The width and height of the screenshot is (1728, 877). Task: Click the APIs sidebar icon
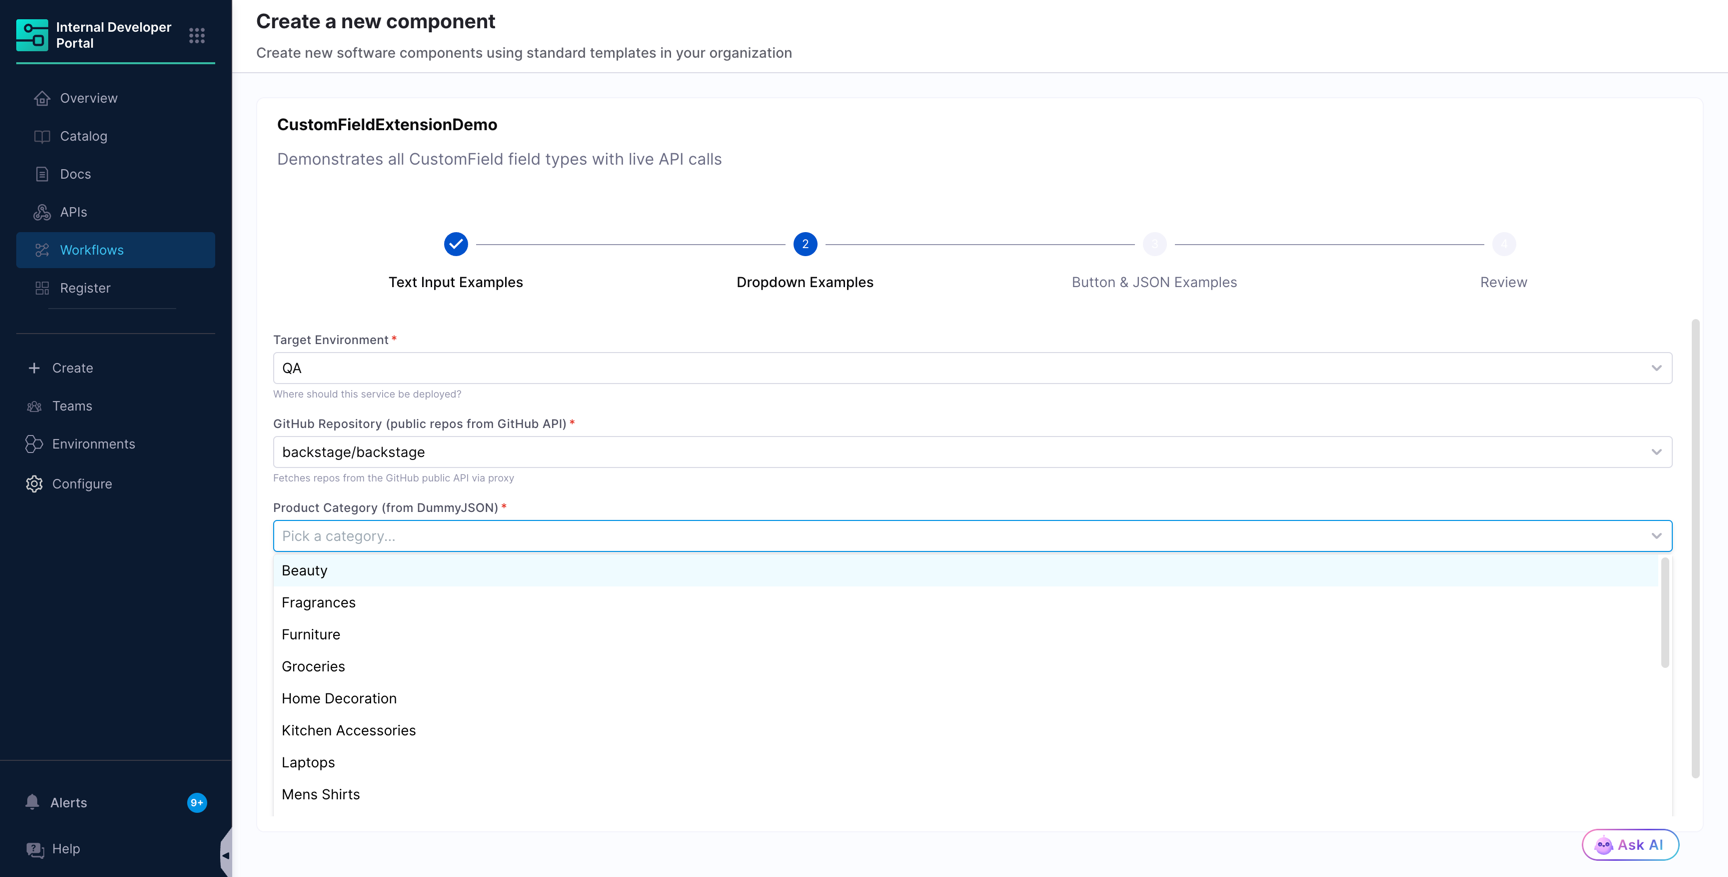pos(42,212)
